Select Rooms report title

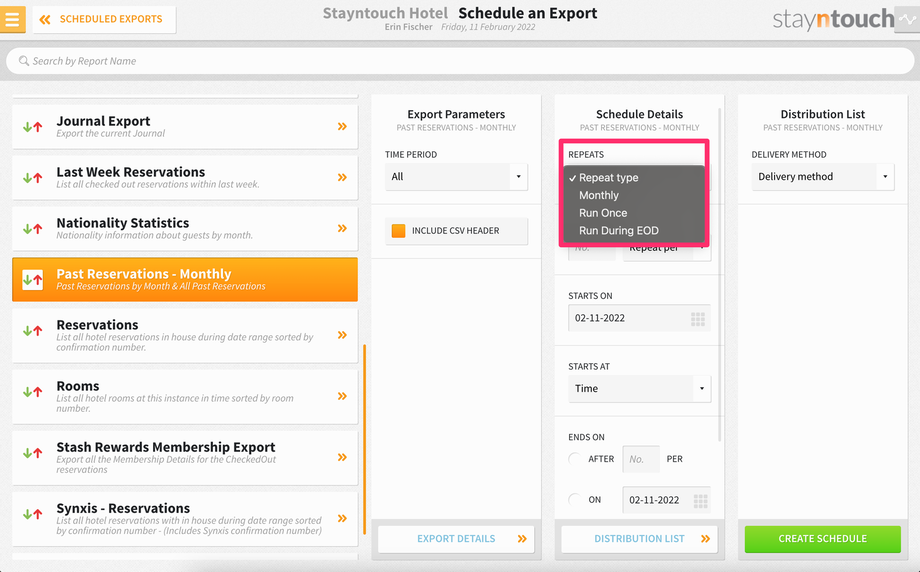pos(78,386)
